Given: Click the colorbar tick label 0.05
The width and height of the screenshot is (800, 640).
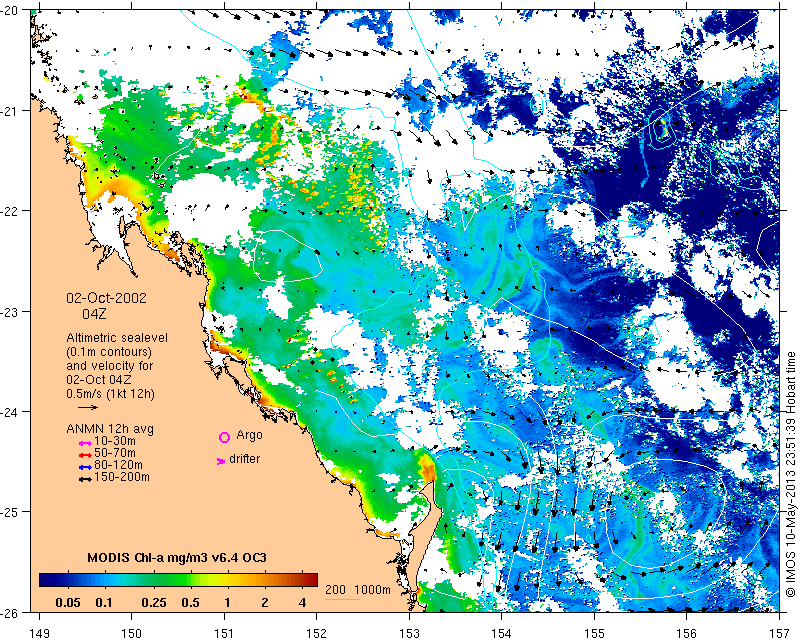Looking at the screenshot, I should click(68, 603).
